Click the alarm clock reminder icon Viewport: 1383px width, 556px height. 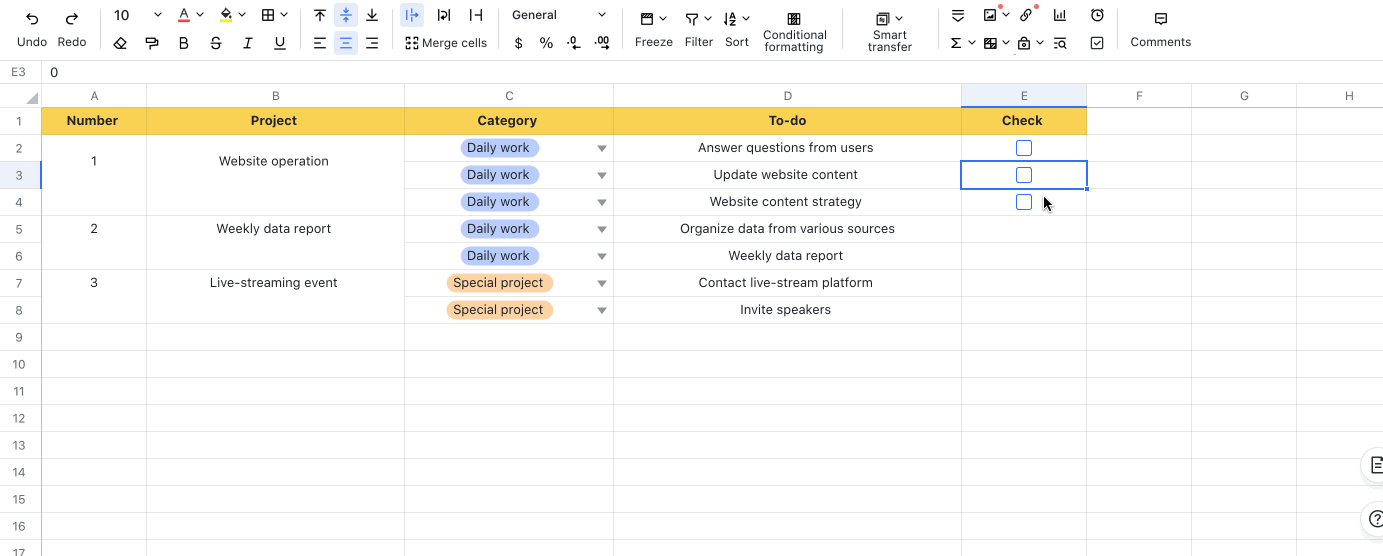(1097, 15)
